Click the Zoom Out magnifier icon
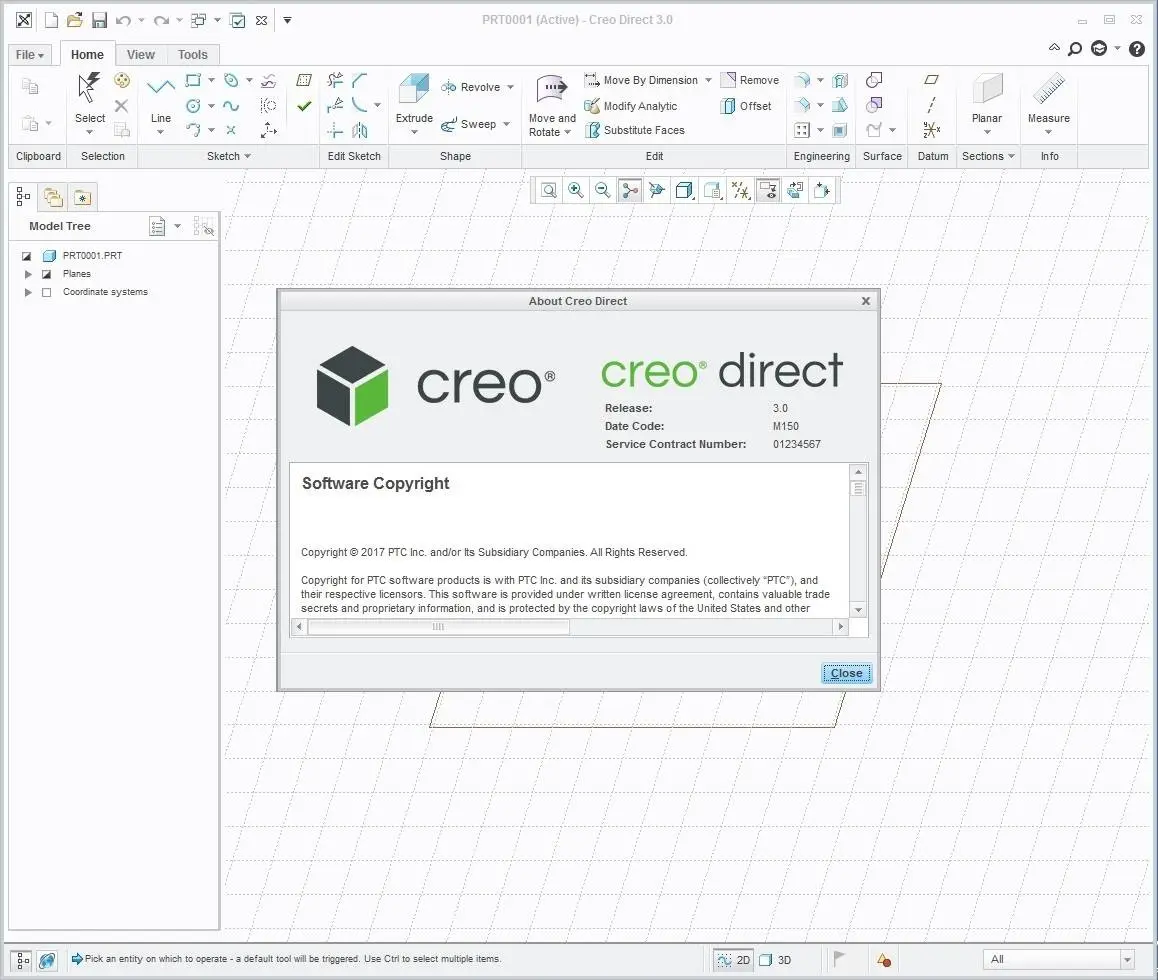The height and width of the screenshot is (980, 1158). pyautogui.click(x=603, y=191)
